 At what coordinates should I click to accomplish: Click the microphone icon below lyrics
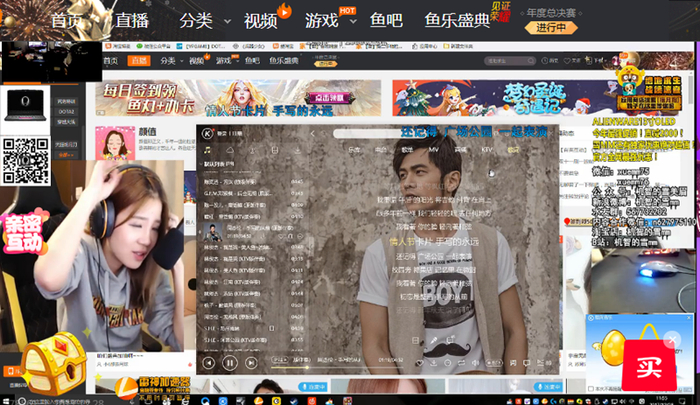point(434,340)
